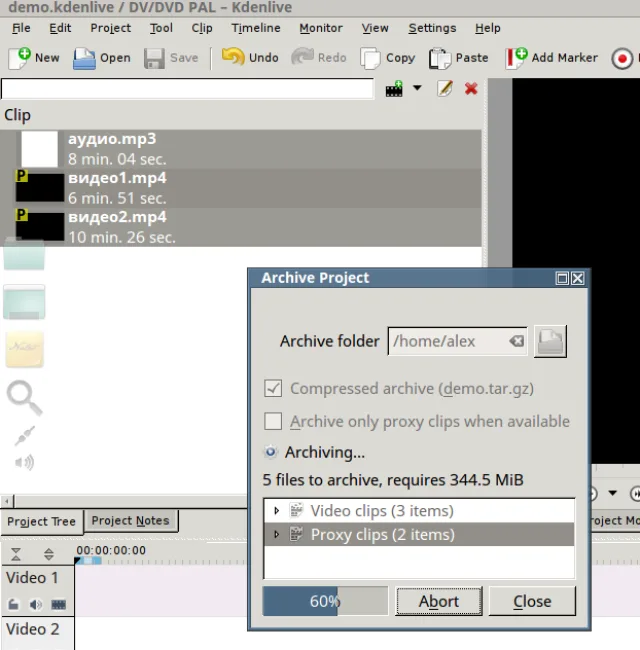Mute audio on Video 1 track
This screenshot has width=640, height=650.
[36, 604]
